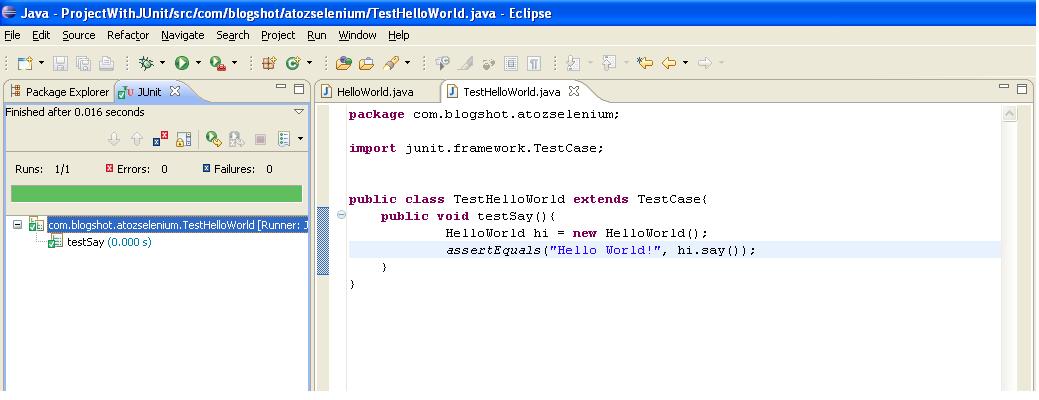Screen dimensions: 1039x400
Task: Open the Search menu
Action: coord(233,35)
